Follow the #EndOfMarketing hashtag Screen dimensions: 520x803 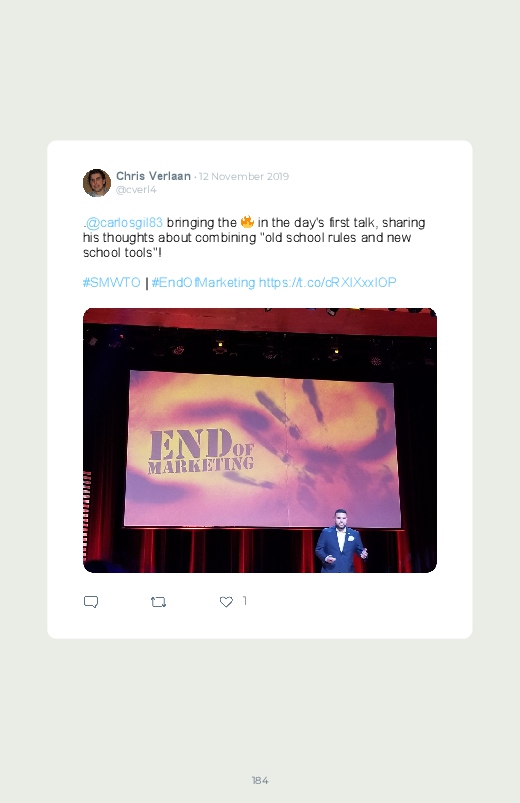tap(203, 283)
